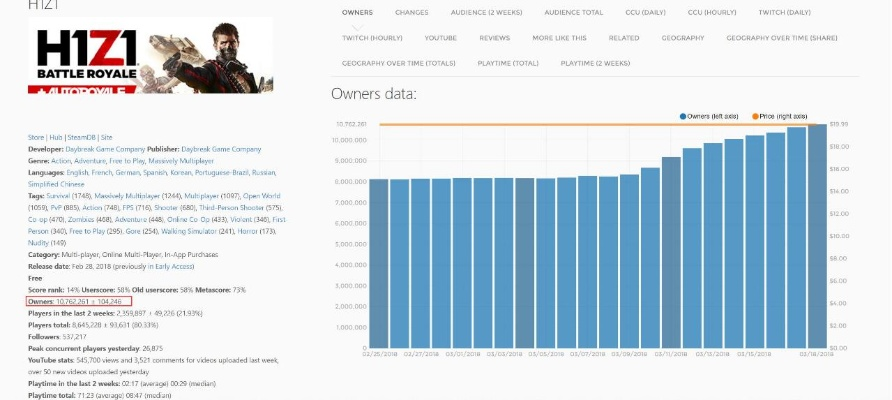Click the orange Price legend dot

pos(755,115)
